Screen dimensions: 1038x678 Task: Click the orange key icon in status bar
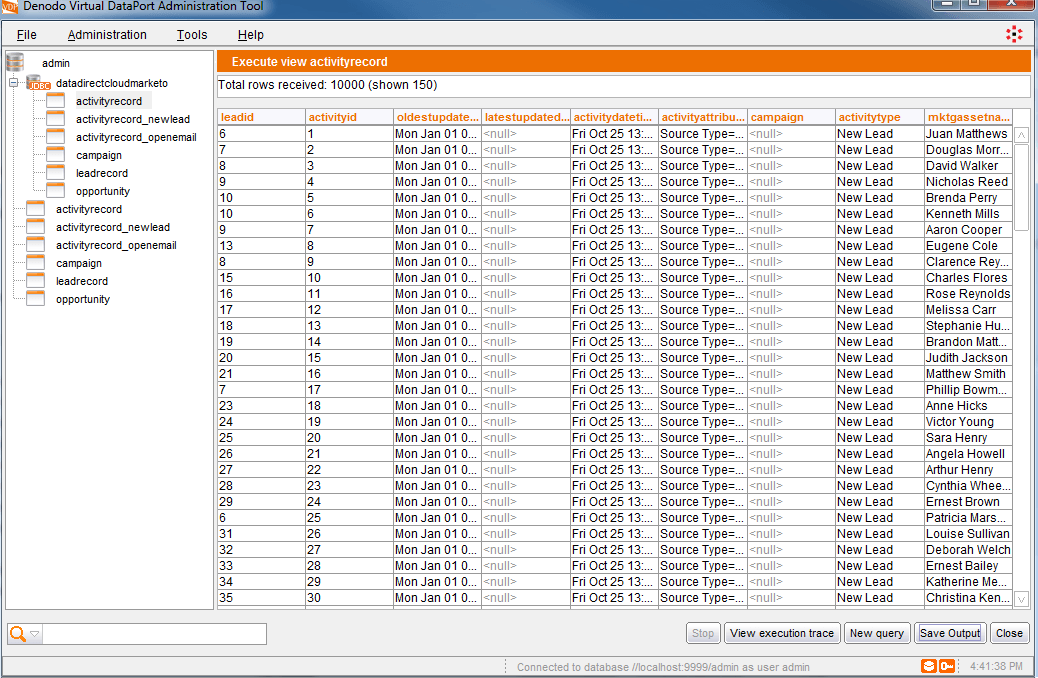point(948,666)
